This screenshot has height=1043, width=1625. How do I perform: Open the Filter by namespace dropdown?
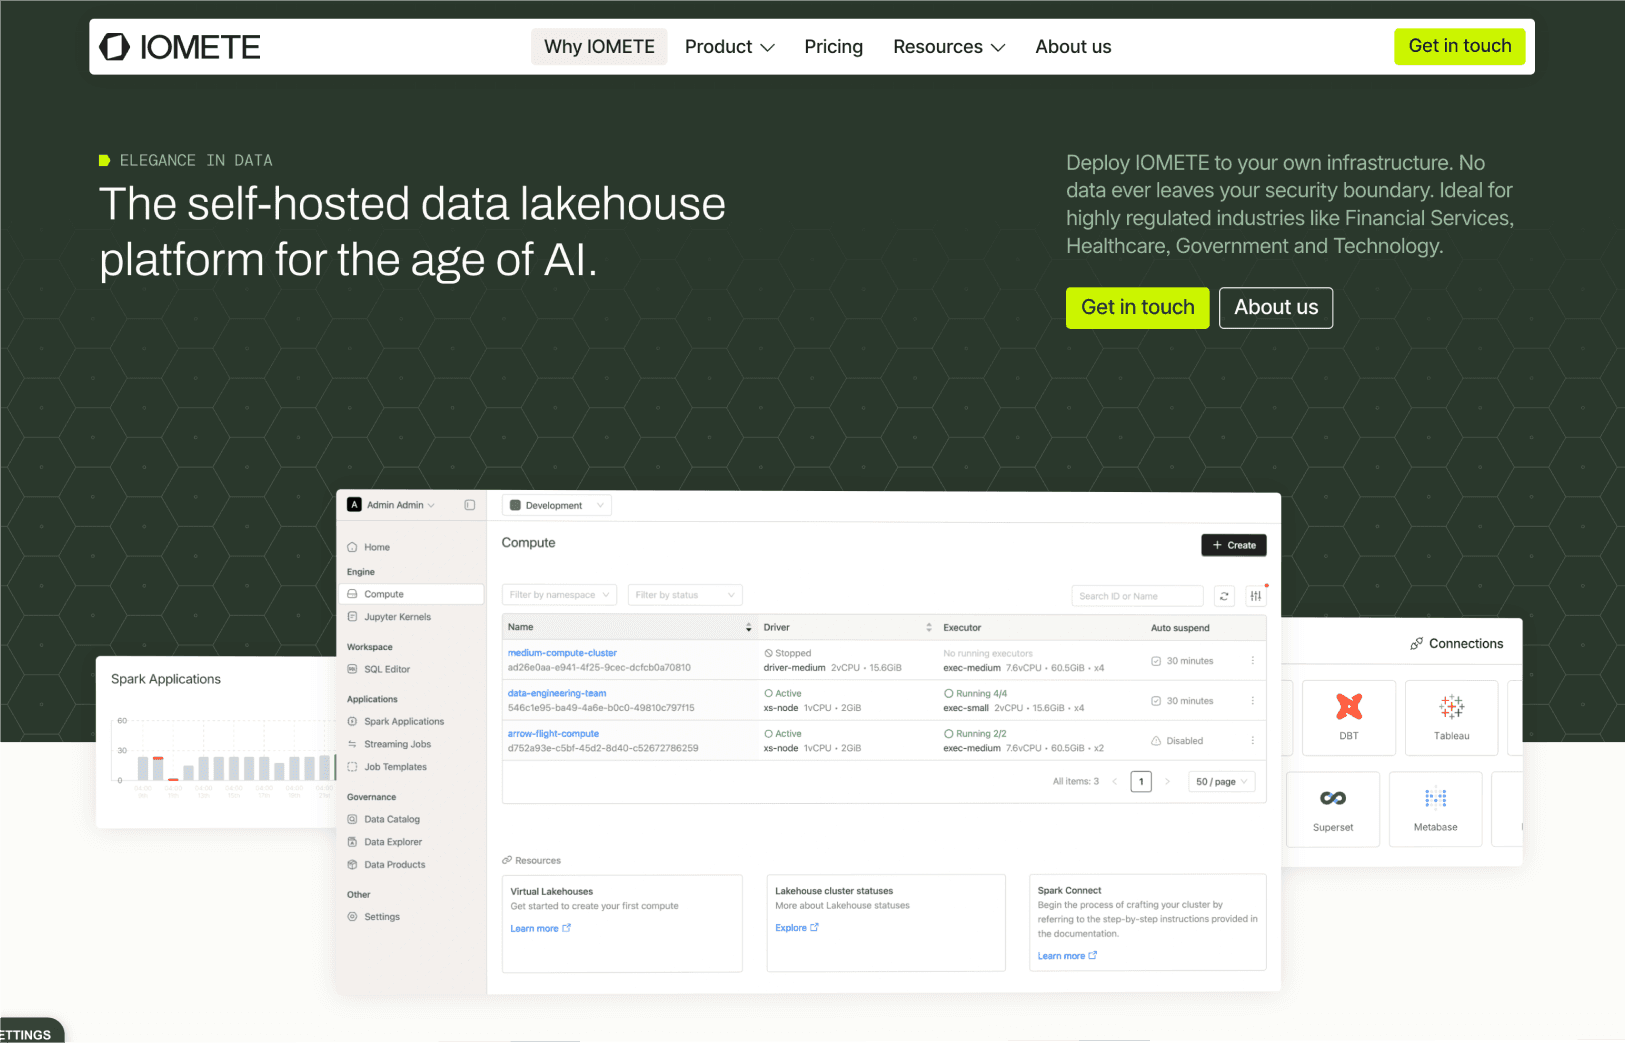click(560, 595)
